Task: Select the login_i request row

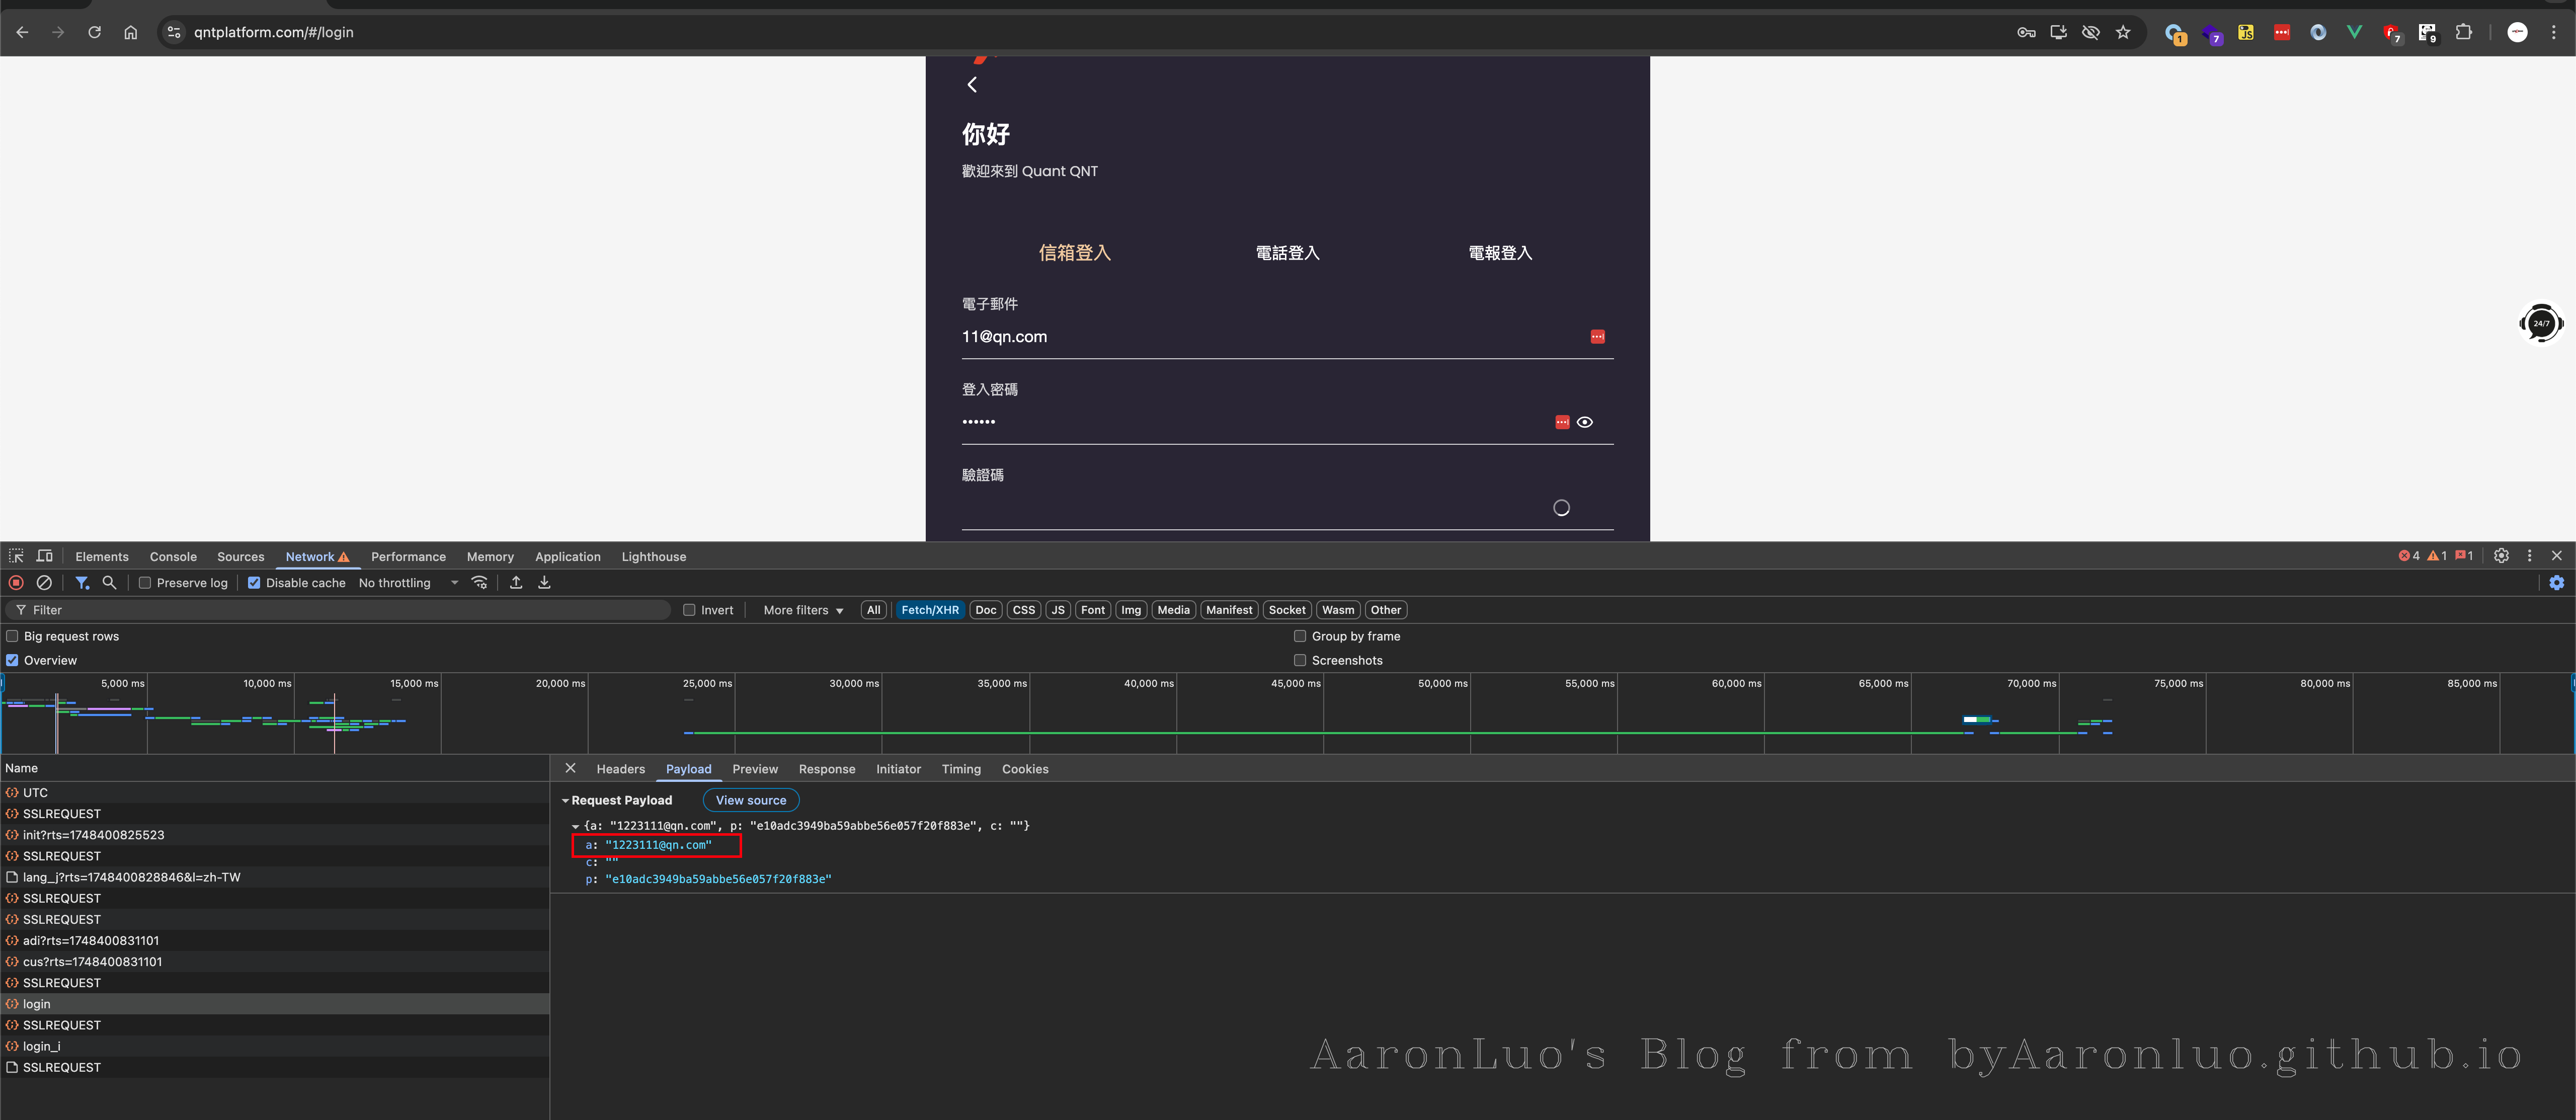Action: tap(42, 1046)
